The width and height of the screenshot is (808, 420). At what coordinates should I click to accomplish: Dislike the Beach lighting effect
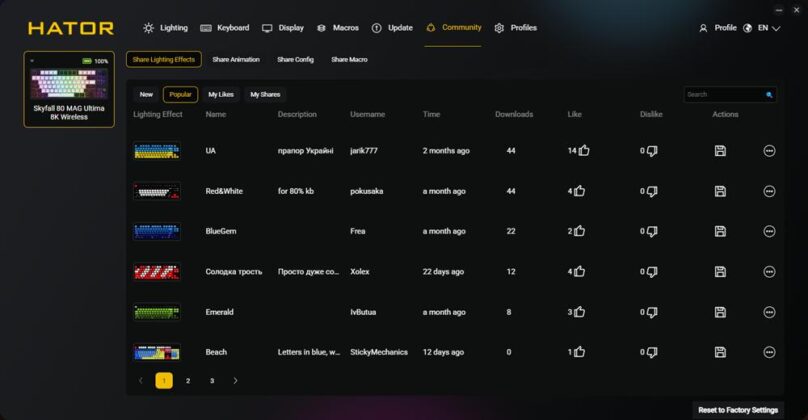tap(652, 352)
